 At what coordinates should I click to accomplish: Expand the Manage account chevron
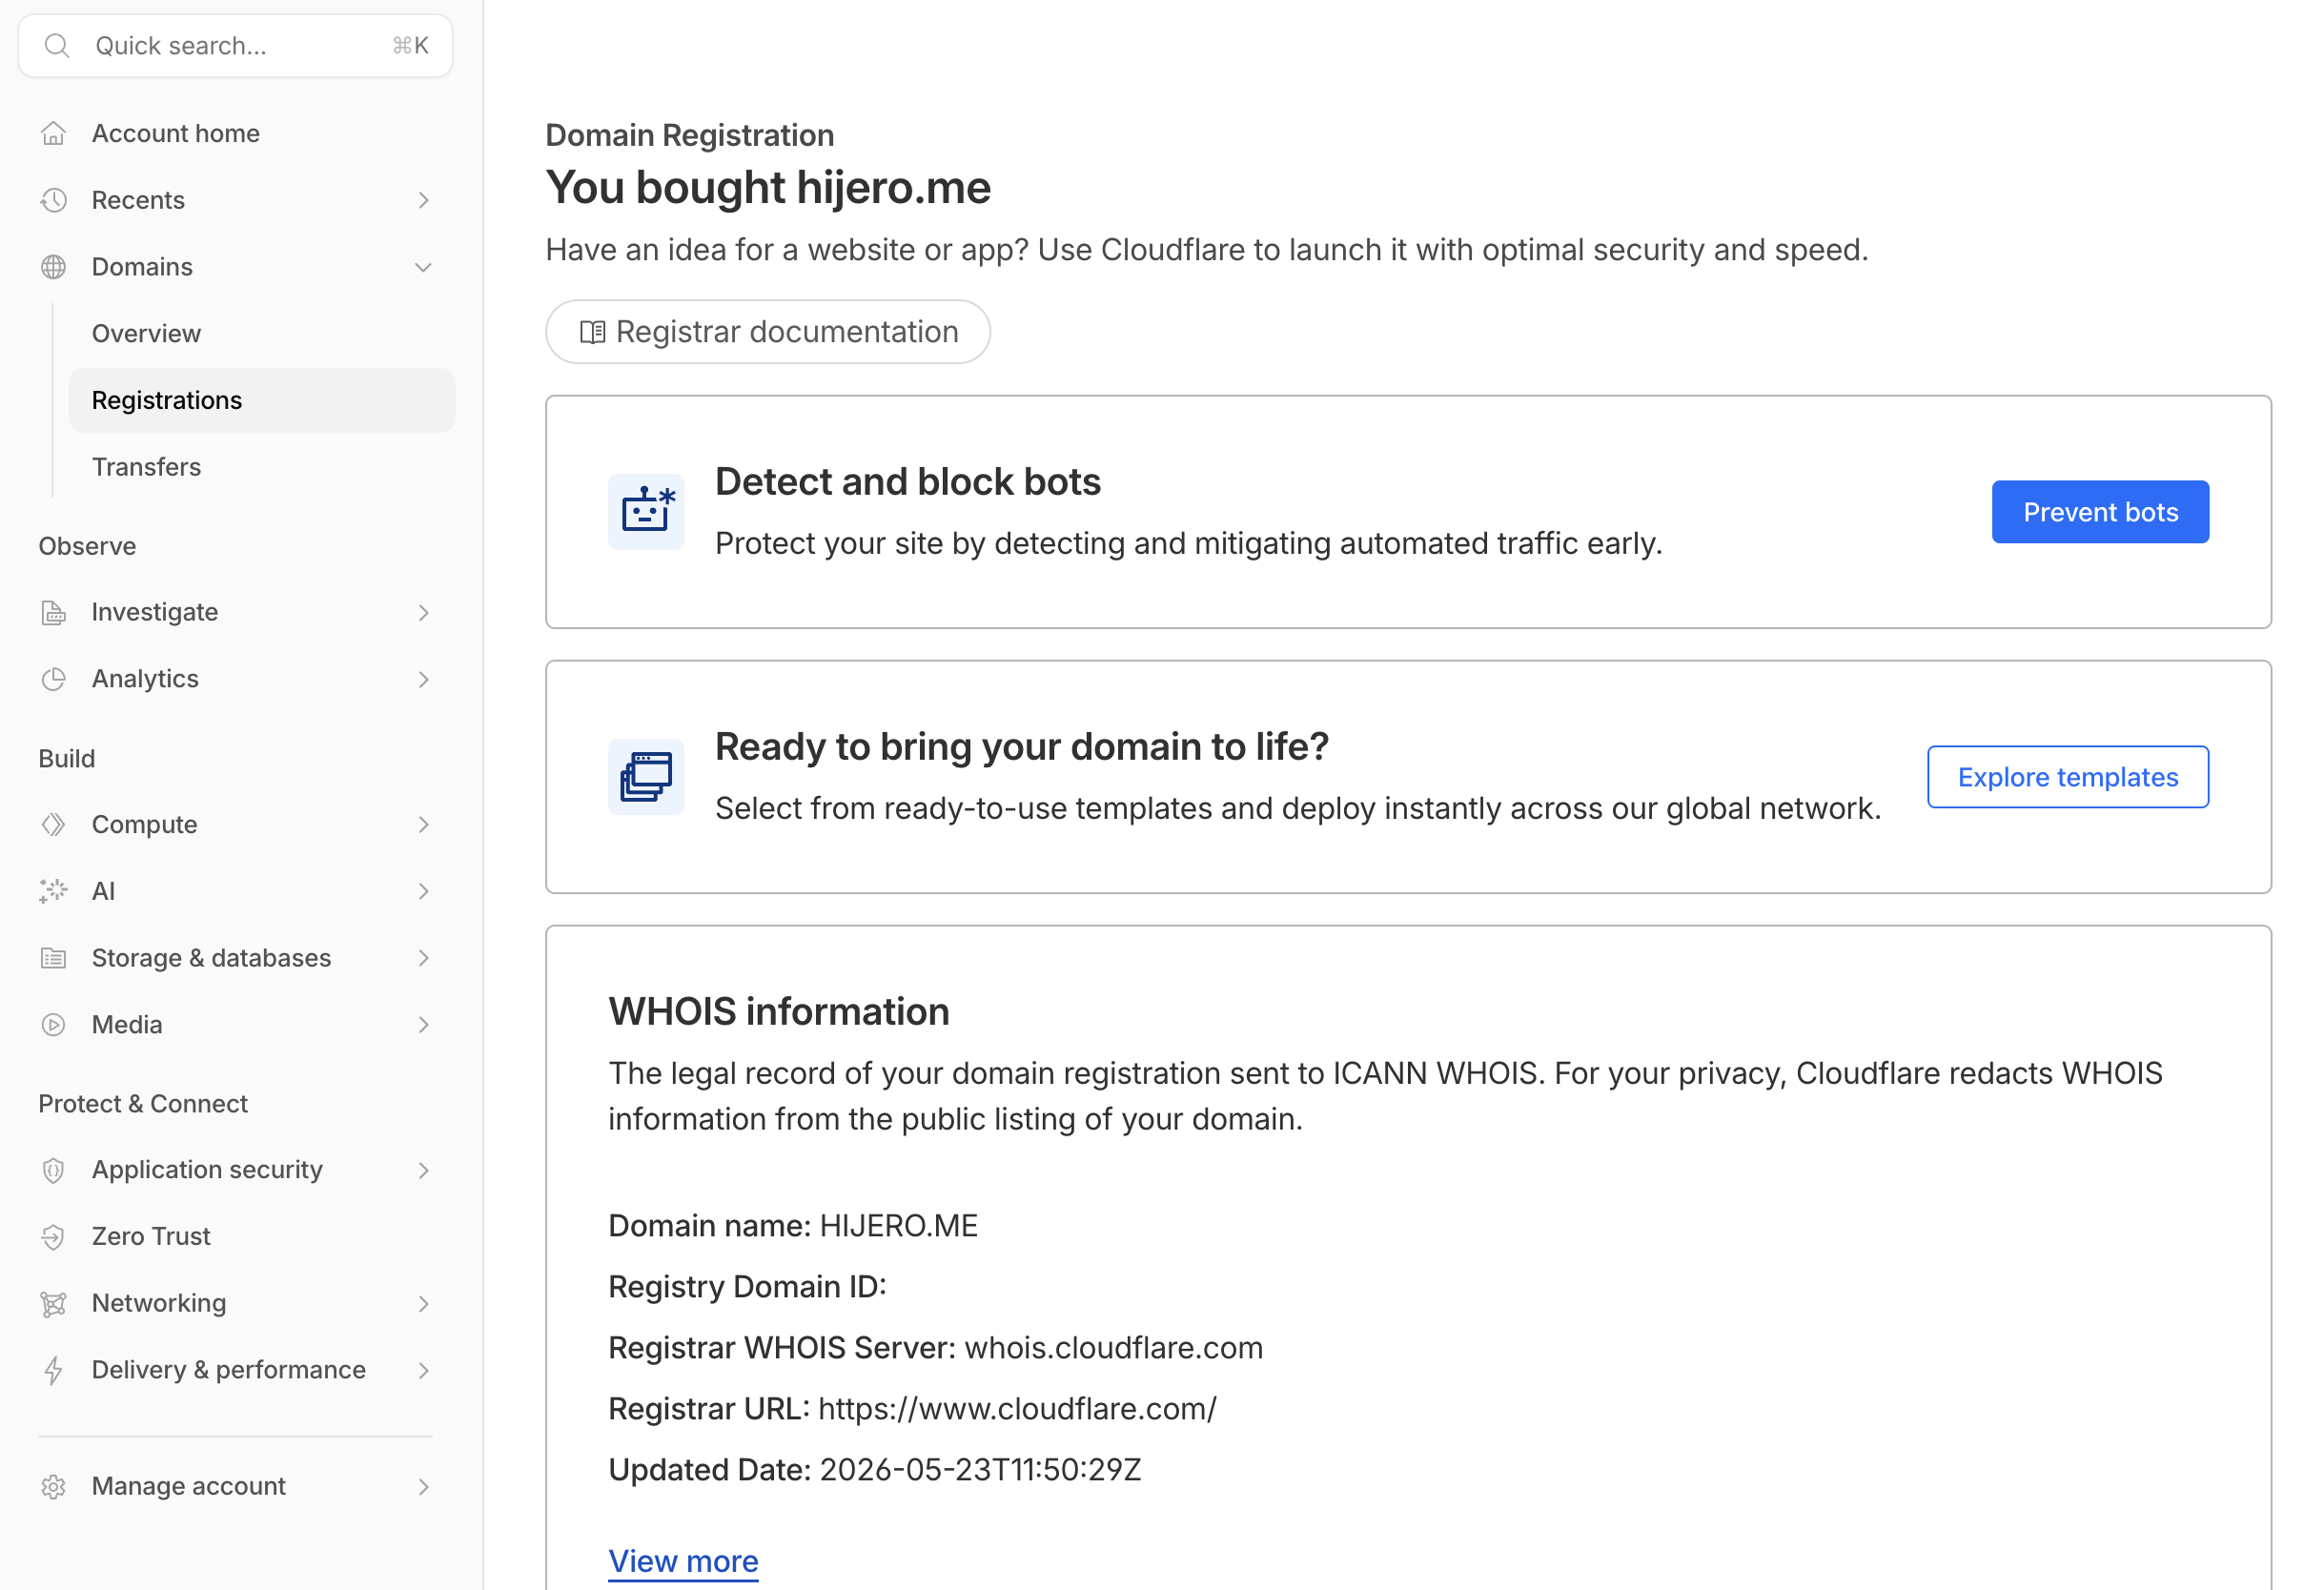click(x=424, y=1487)
